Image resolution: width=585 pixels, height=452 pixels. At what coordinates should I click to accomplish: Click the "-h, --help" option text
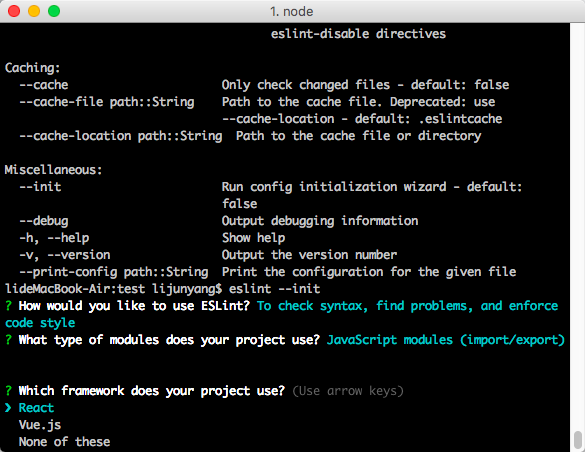[54, 238]
